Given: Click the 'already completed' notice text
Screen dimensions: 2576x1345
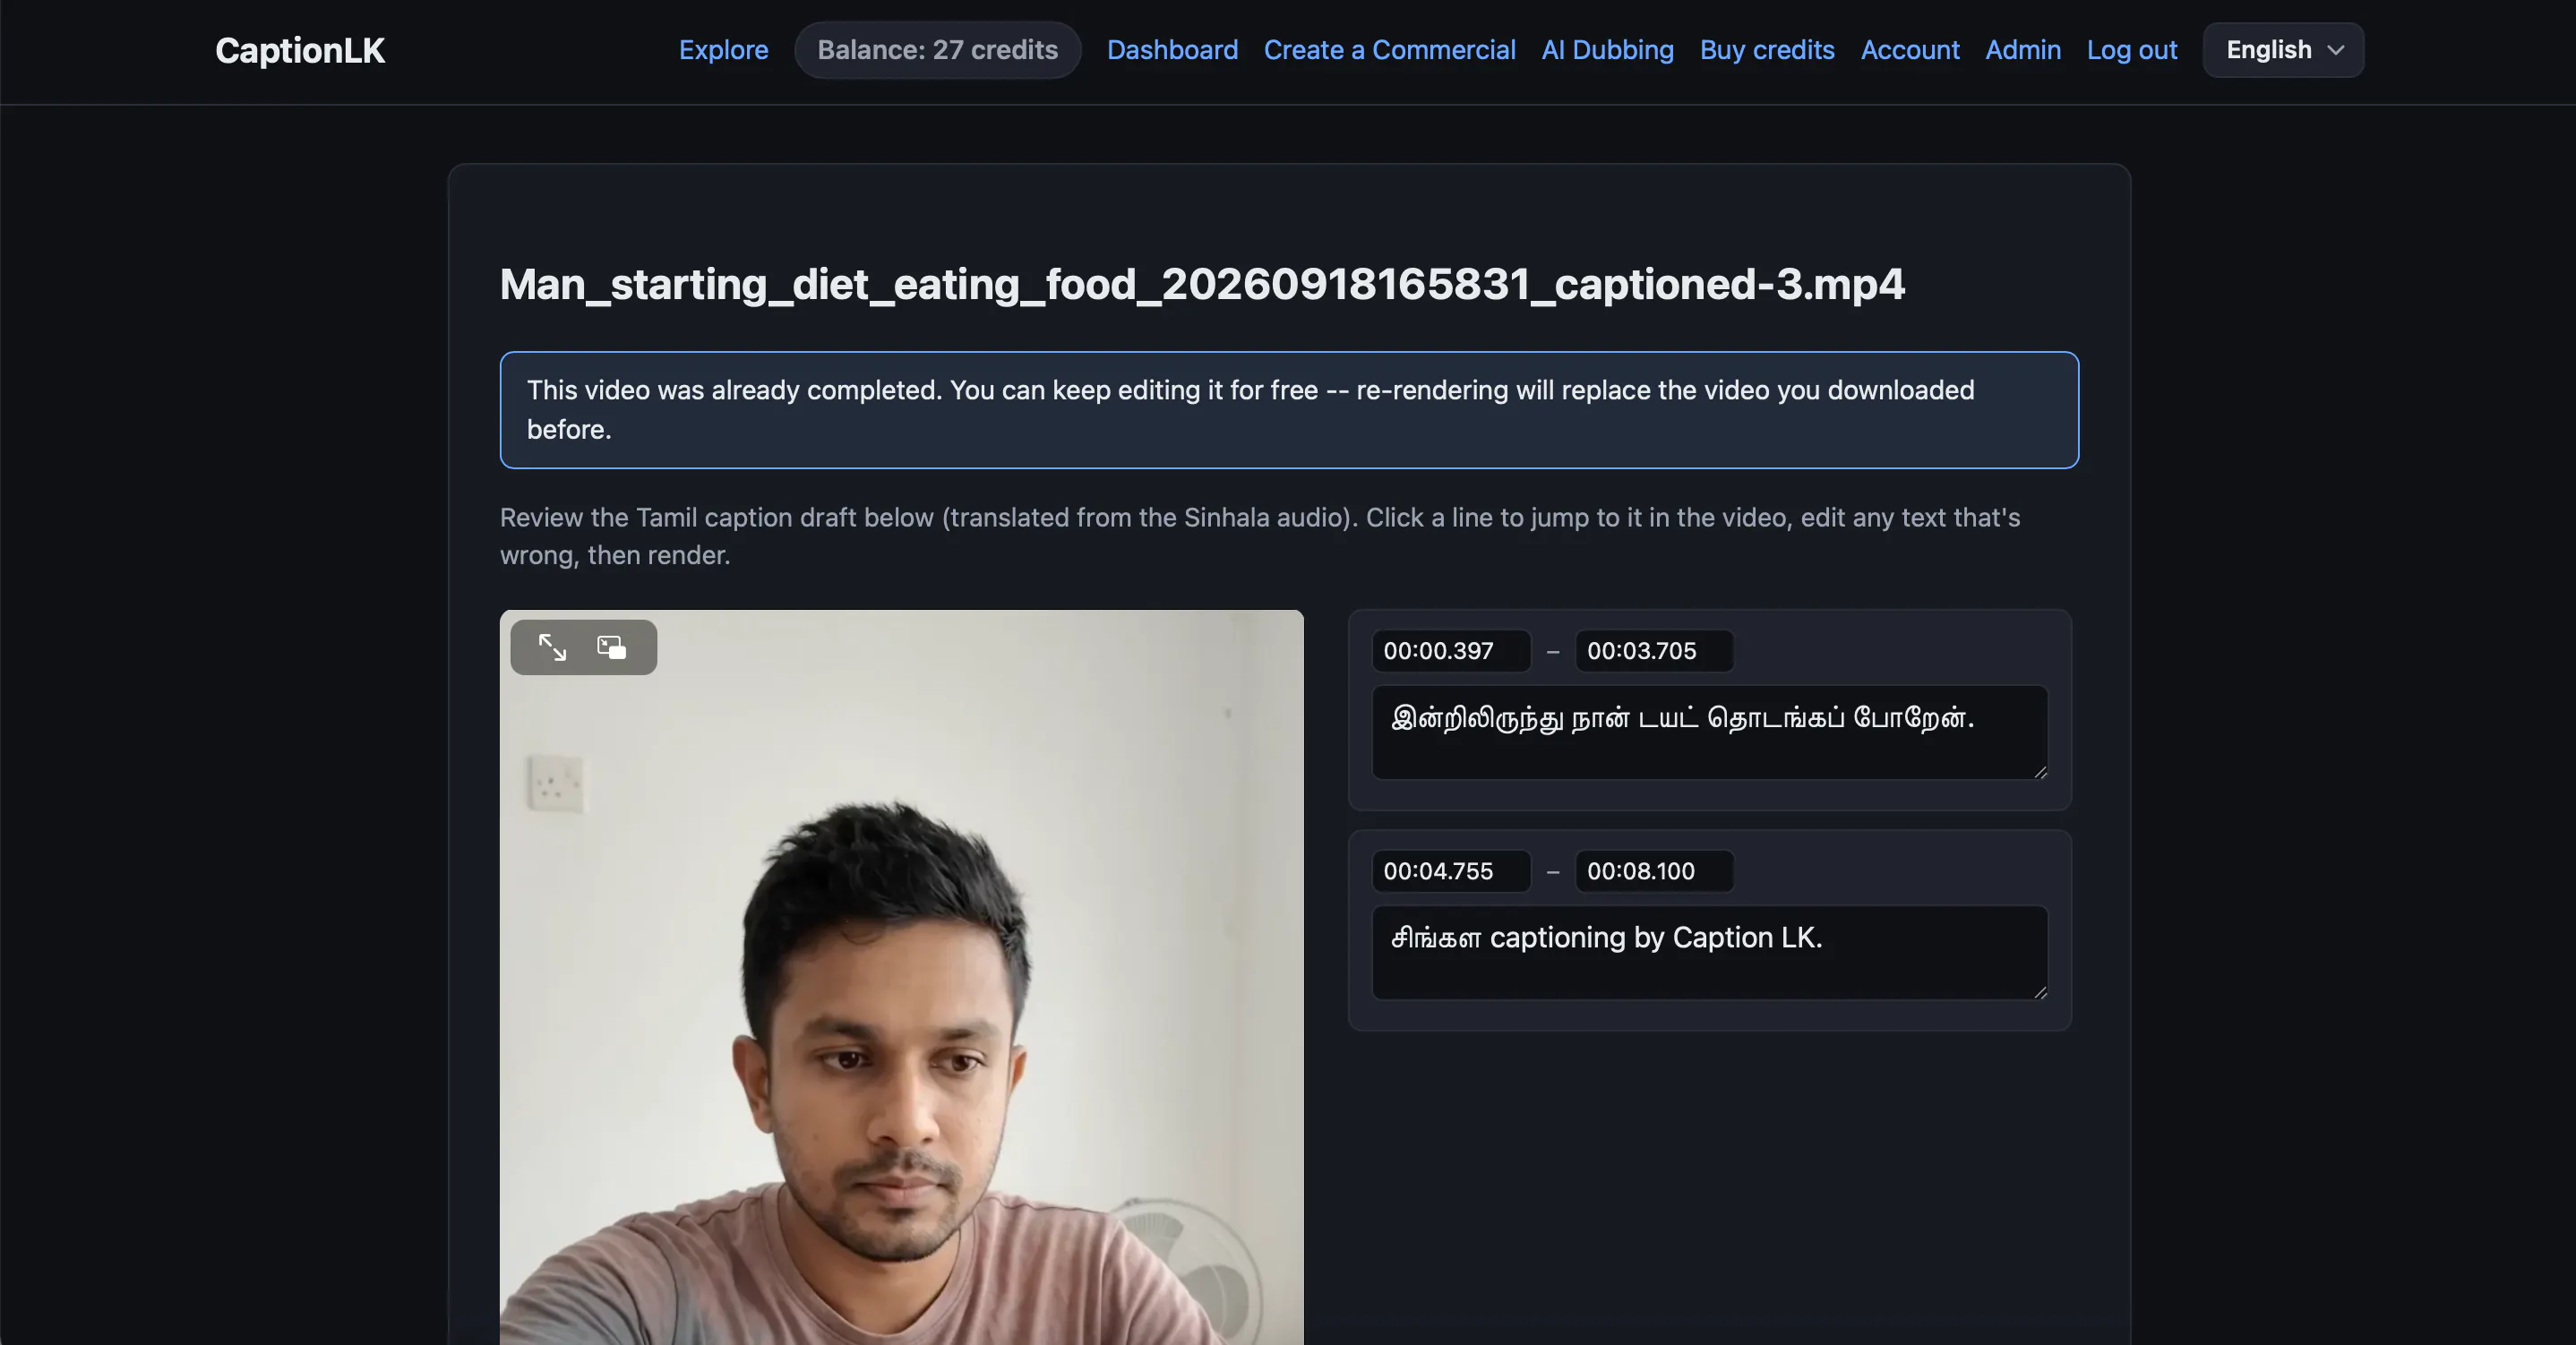Looking at the screenshot, I should [1289, 410].
